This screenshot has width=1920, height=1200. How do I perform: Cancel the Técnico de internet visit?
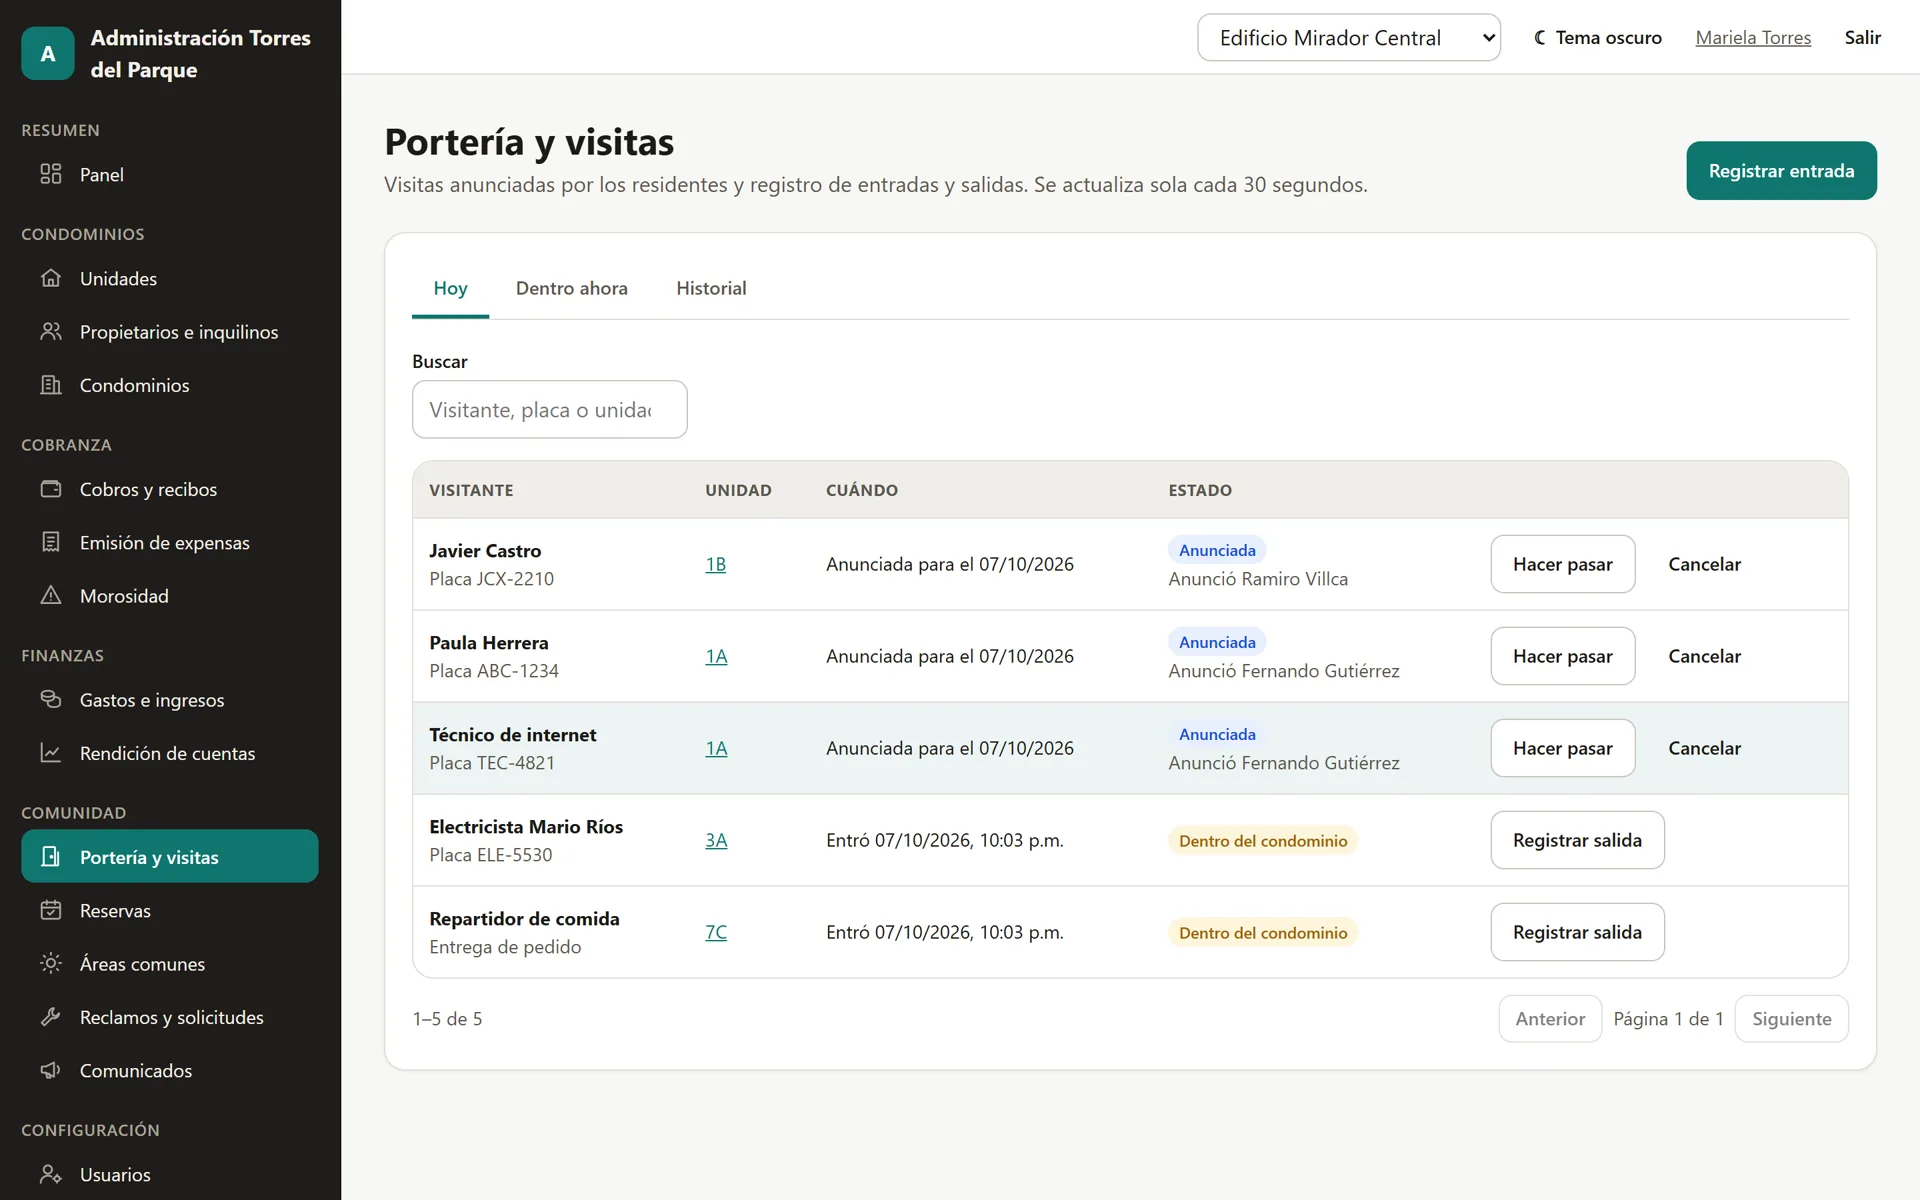[x=1704, y=748]
